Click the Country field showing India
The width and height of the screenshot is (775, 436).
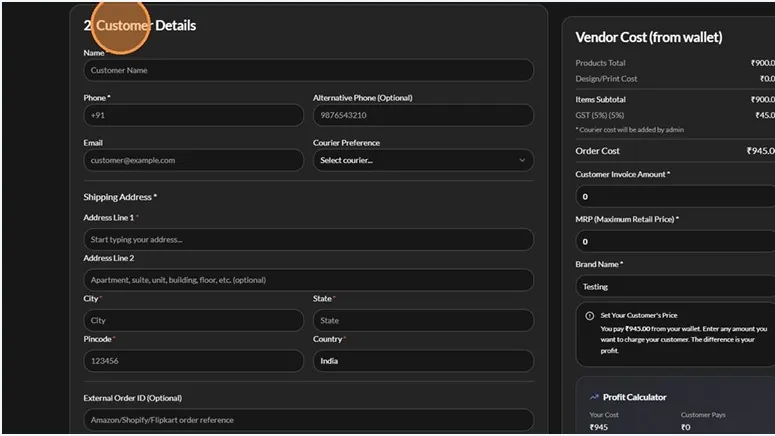point(423,361)
